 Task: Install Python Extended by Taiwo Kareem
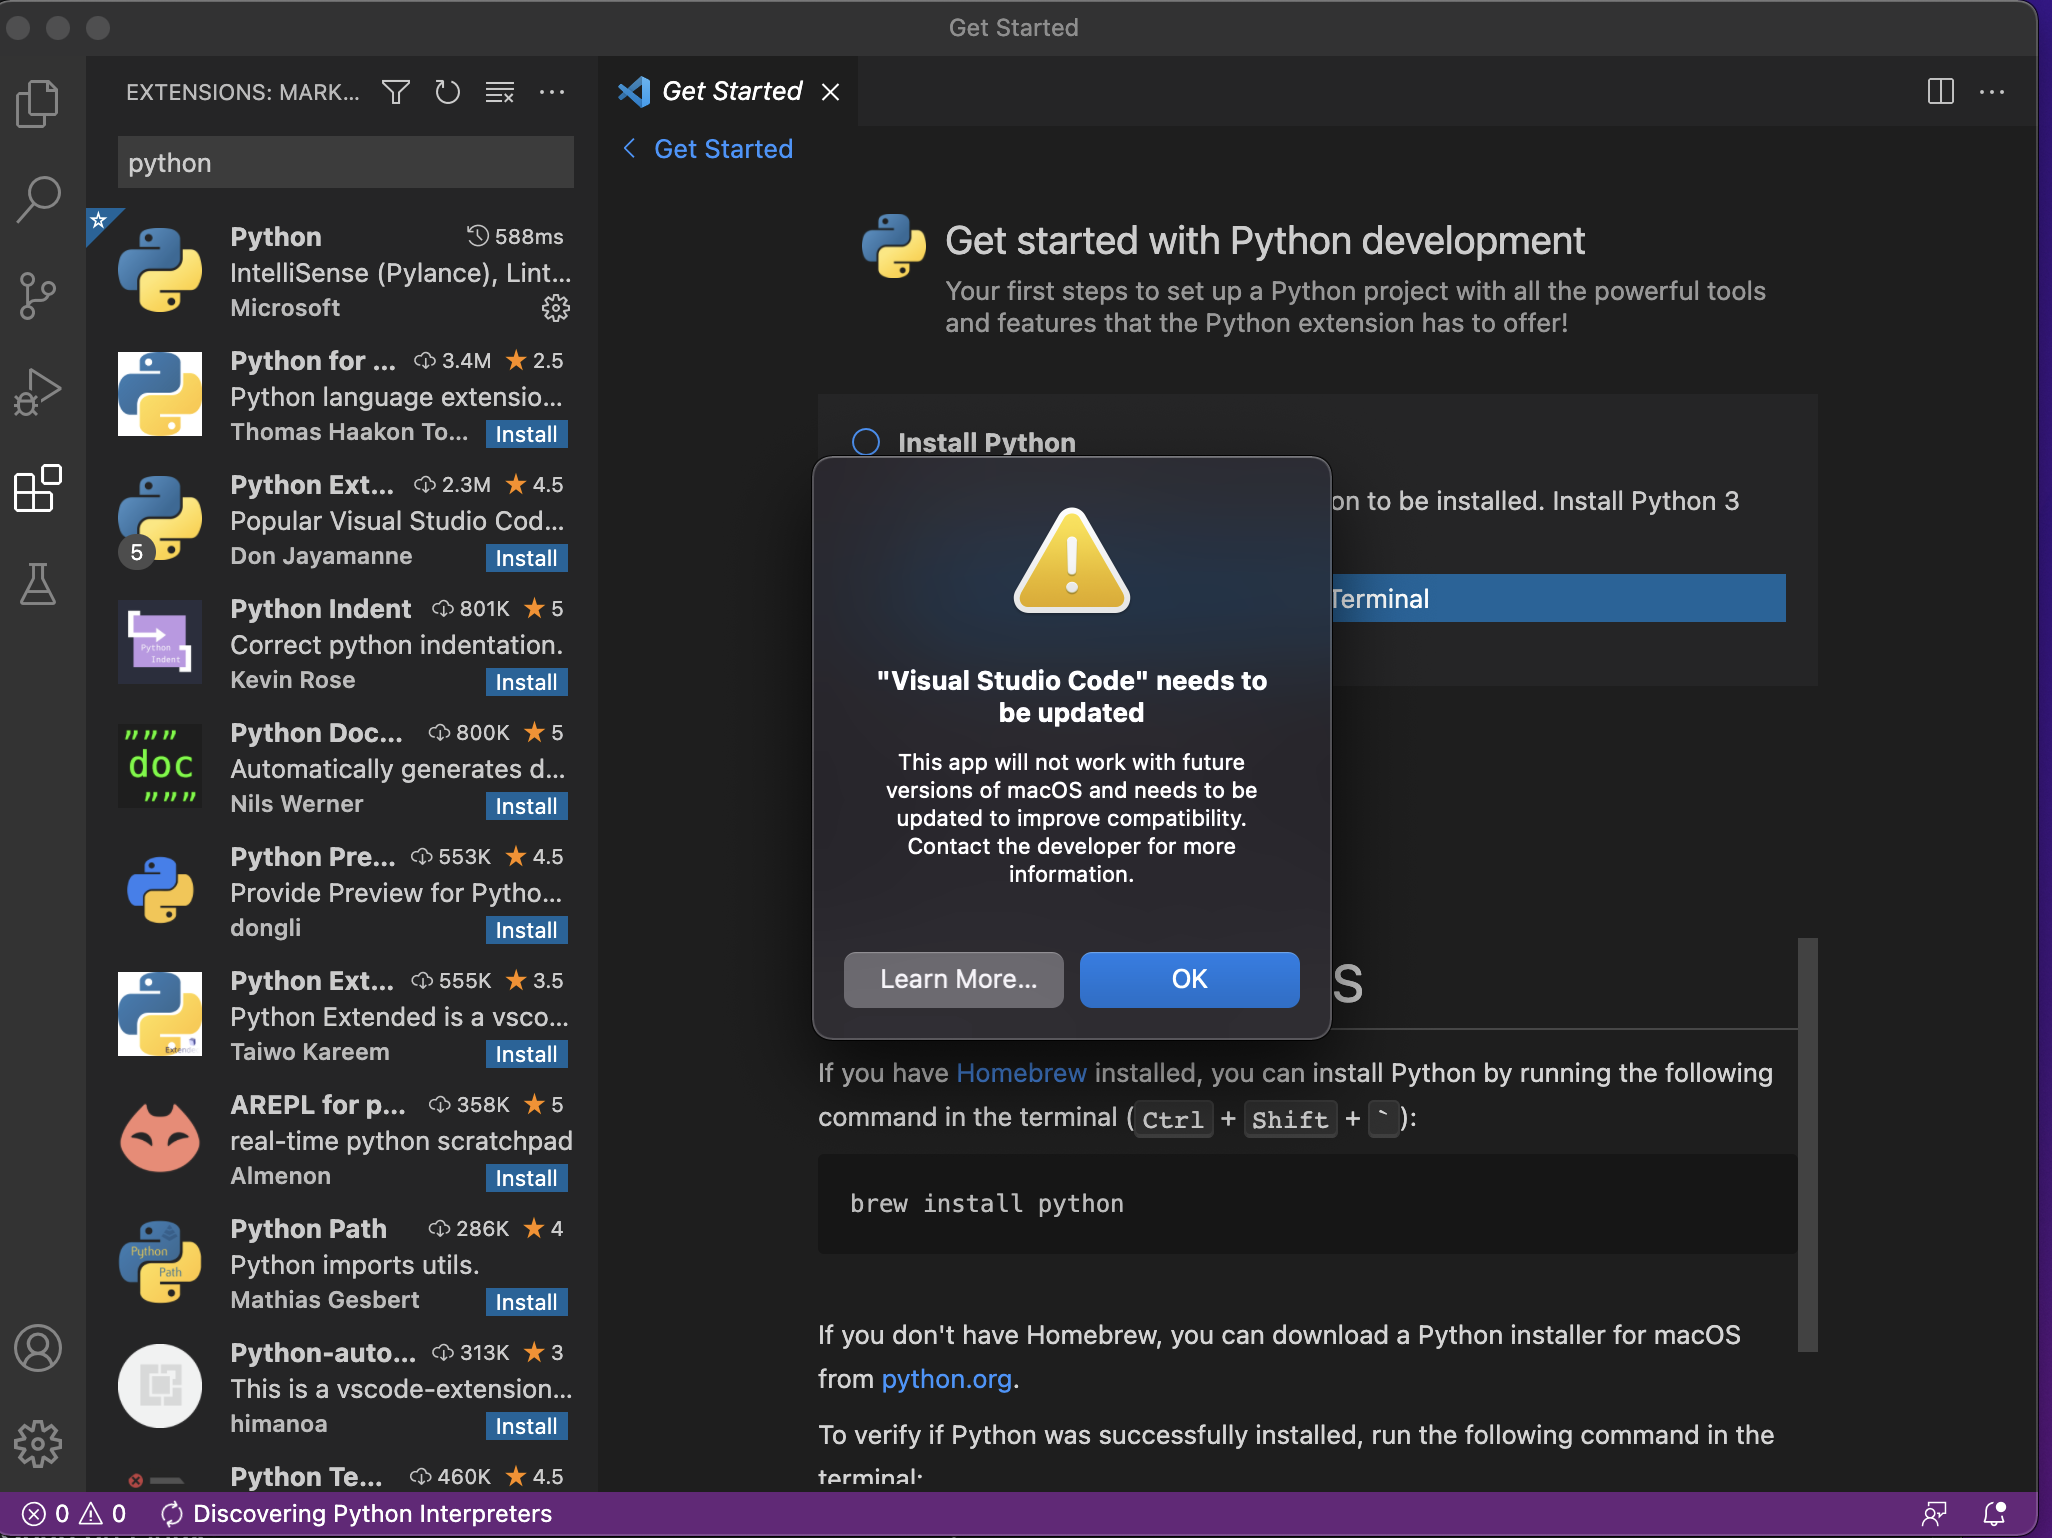(x=527, y=1054)
